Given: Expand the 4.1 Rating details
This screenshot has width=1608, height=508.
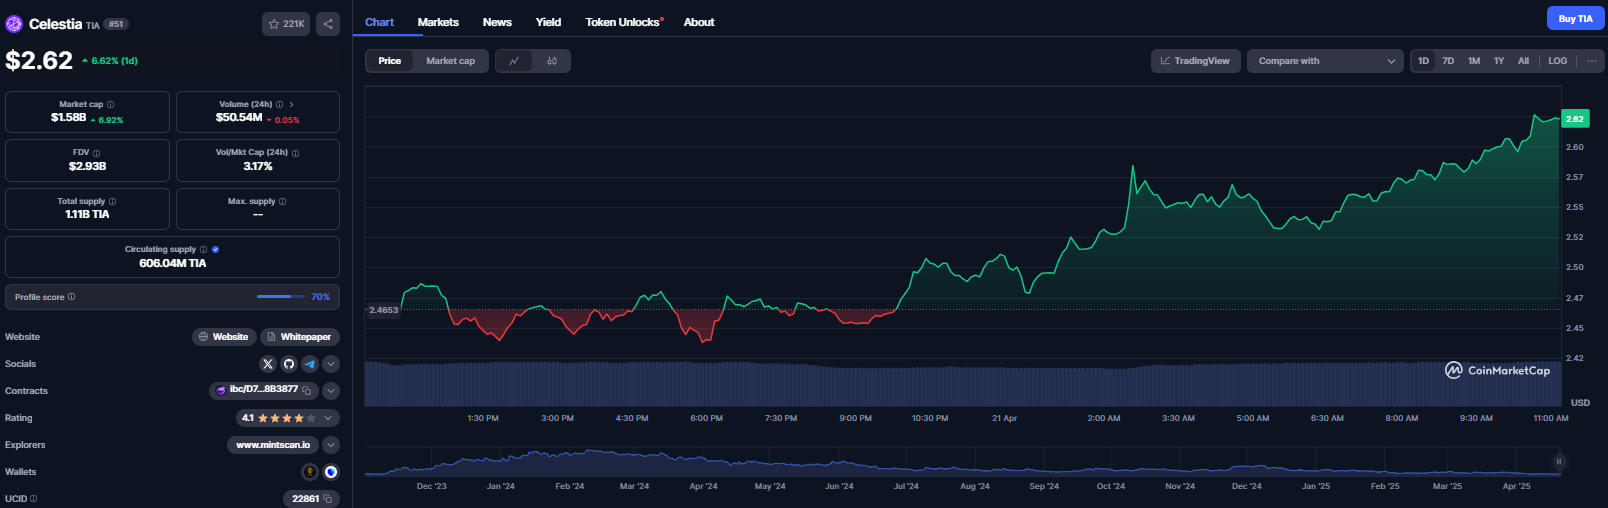Looking at the screenshot, I should click(328, 418).
